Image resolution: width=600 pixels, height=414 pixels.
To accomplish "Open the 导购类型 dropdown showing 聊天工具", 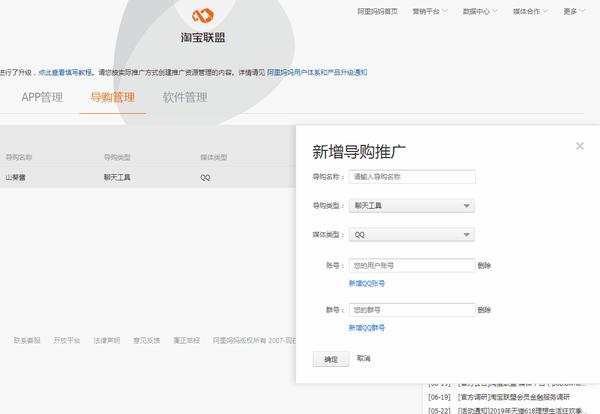I will (x=412, y=206).
